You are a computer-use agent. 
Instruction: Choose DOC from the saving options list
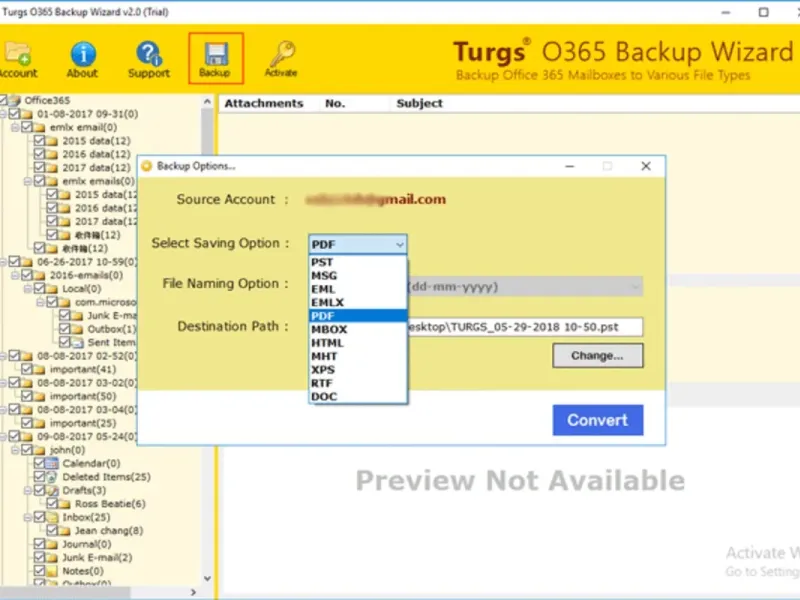tap(358, 396)
